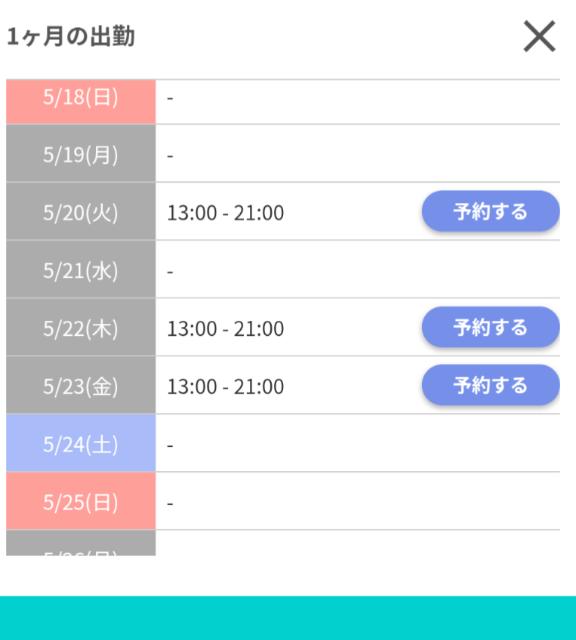Screen dimensions: 576x640
Task: Select the 5/18(日) date cell
Action: coord(81,102)
